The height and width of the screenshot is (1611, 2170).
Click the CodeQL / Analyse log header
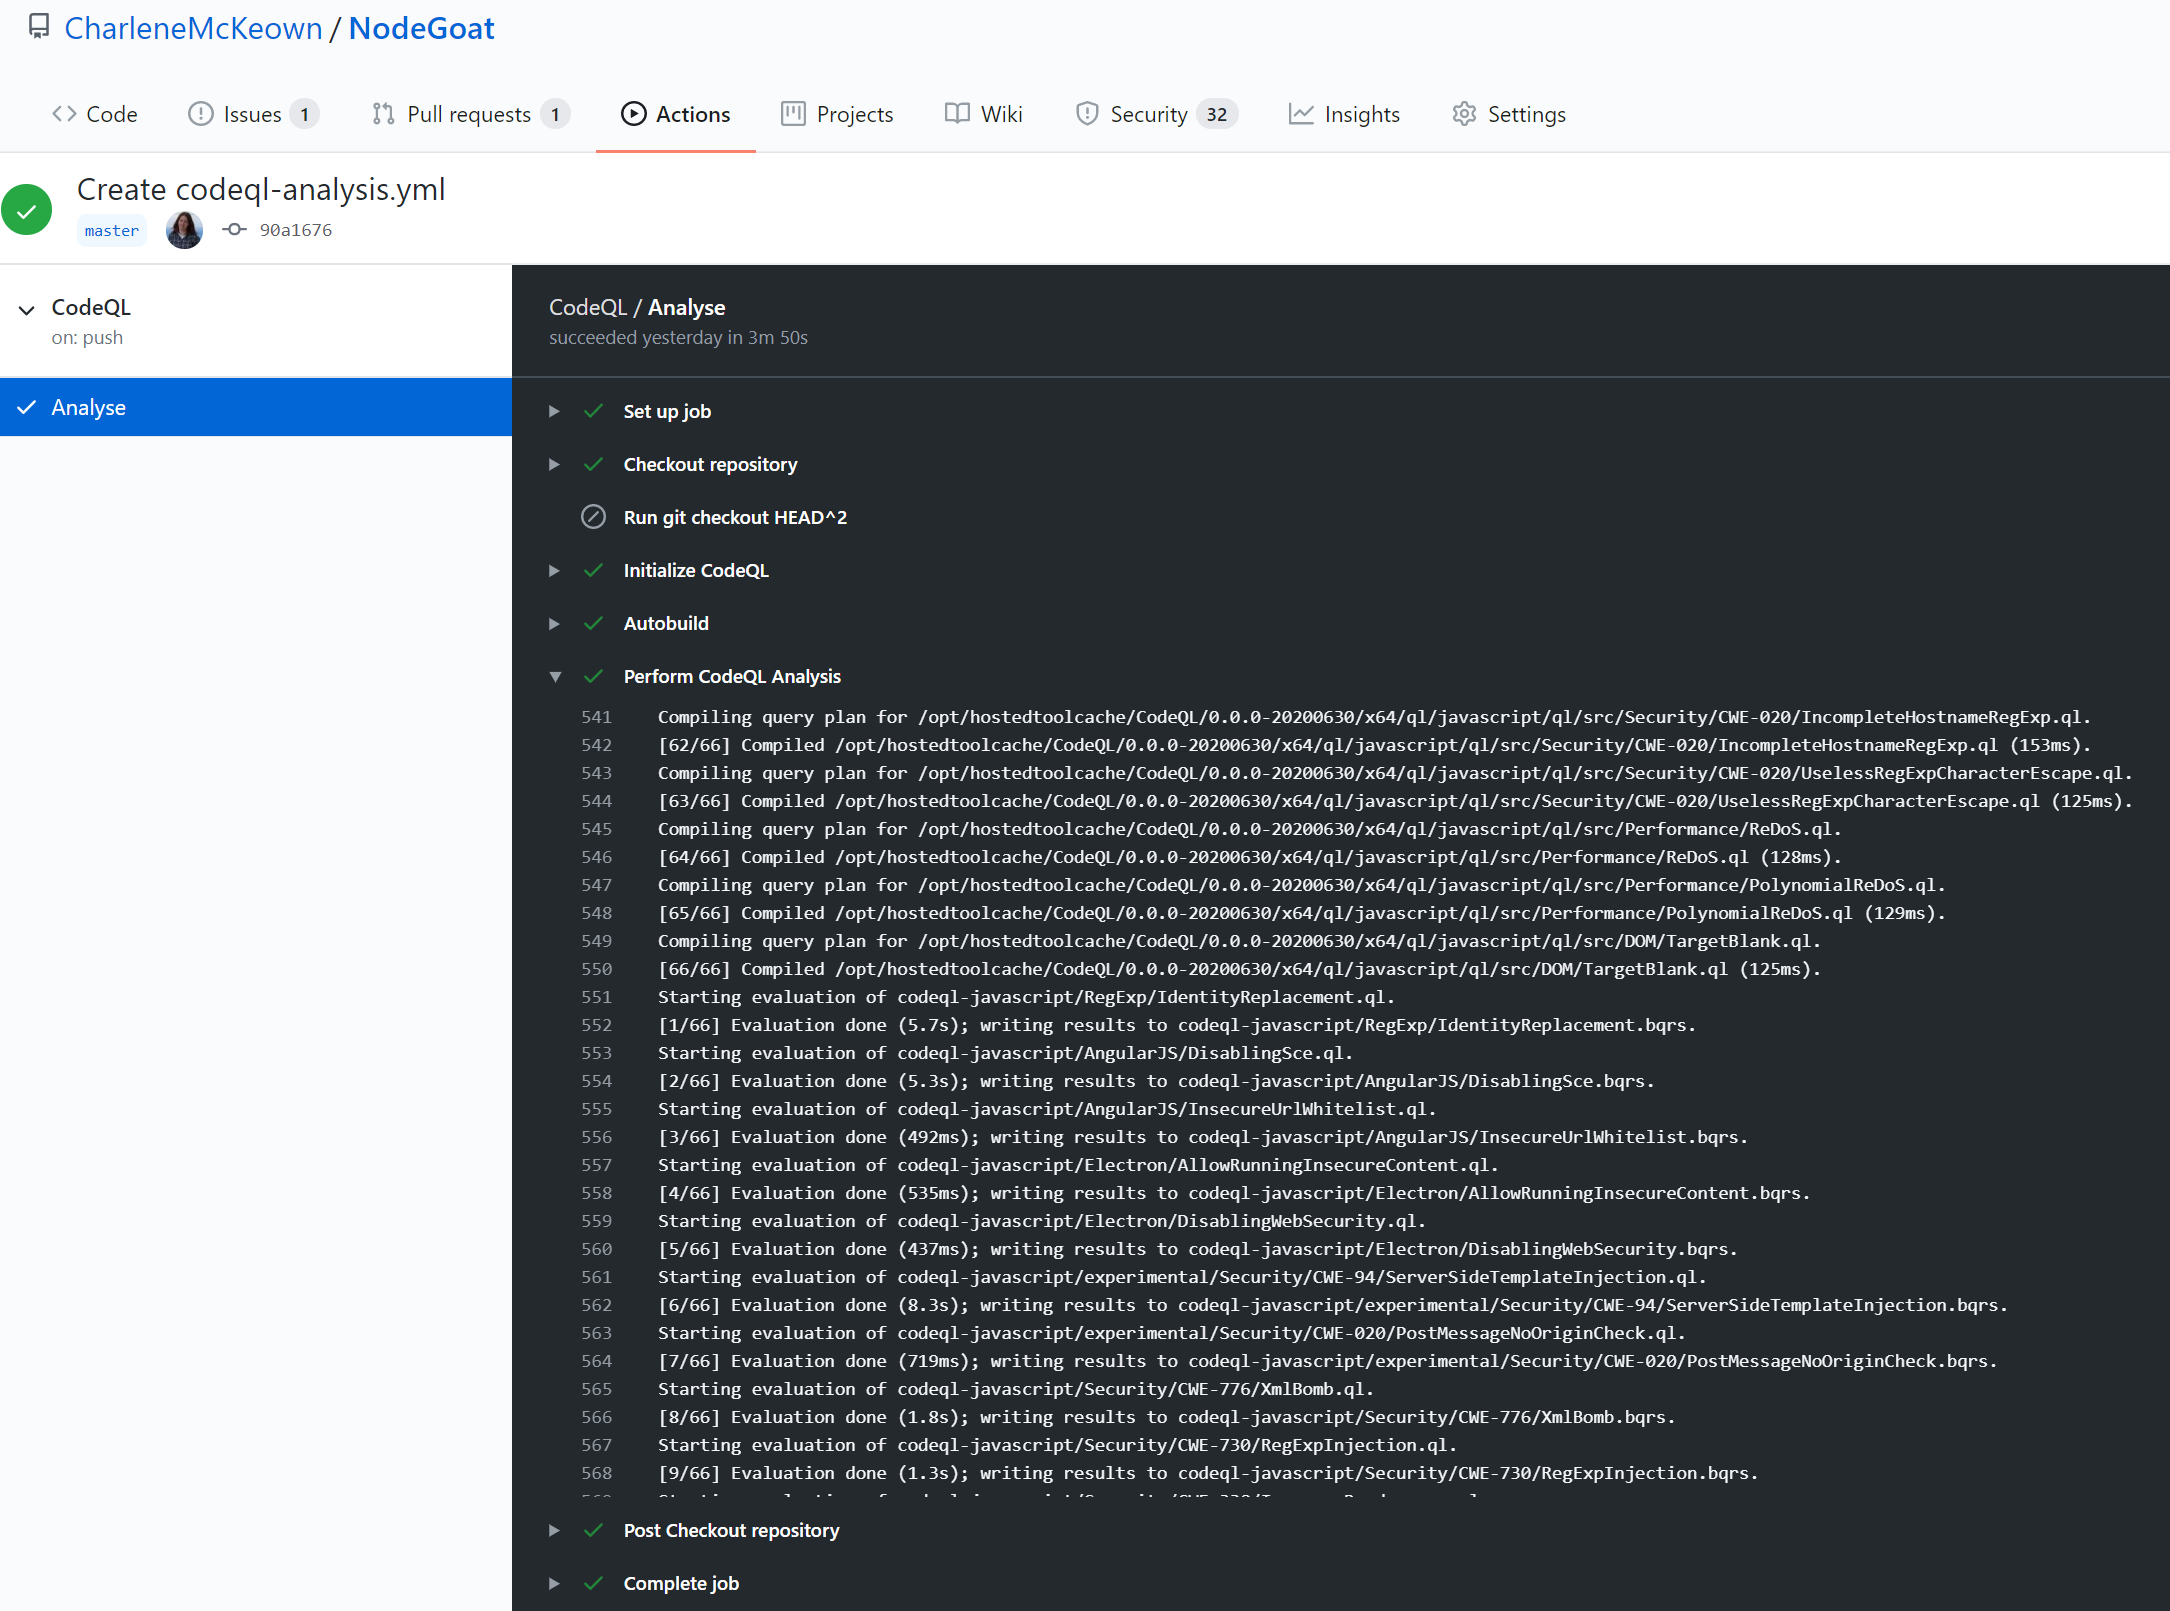tap(637, 307)
